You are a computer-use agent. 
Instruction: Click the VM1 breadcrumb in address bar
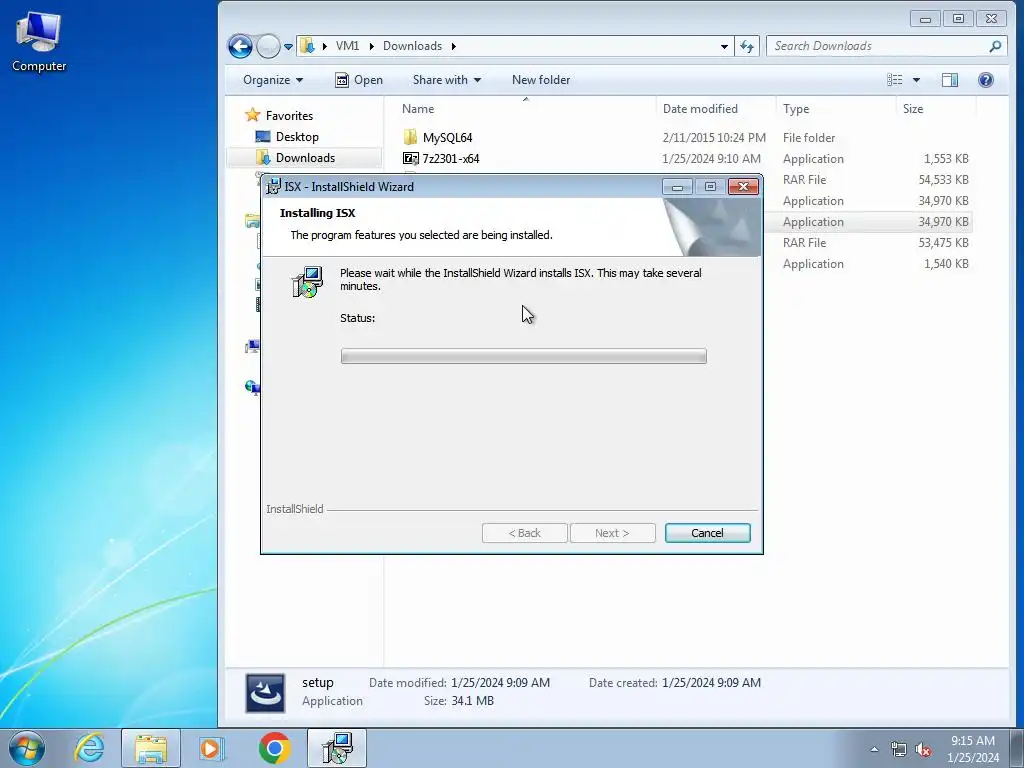tap(347, 46)
